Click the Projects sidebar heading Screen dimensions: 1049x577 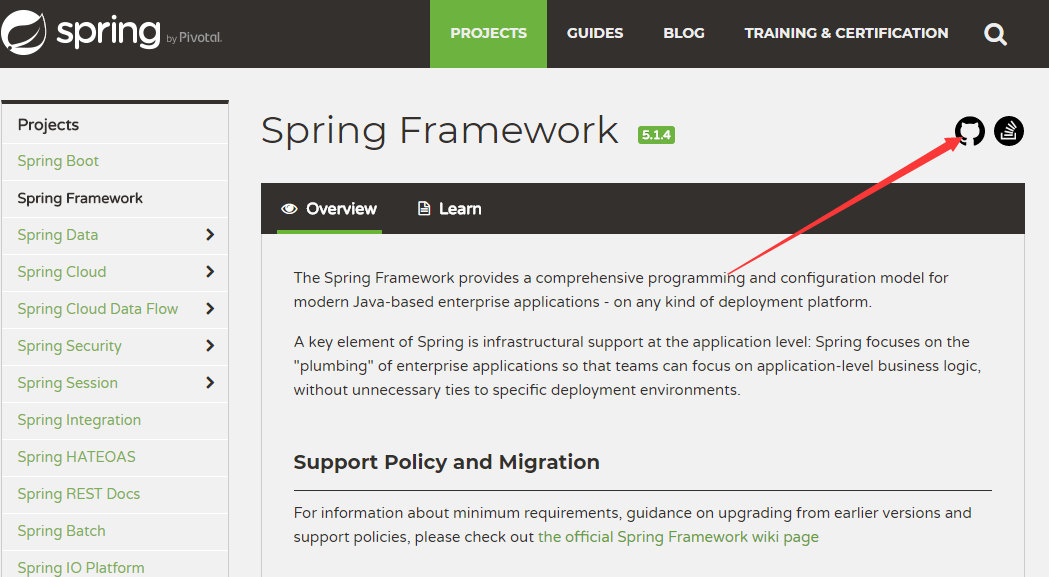click(48, 125)
